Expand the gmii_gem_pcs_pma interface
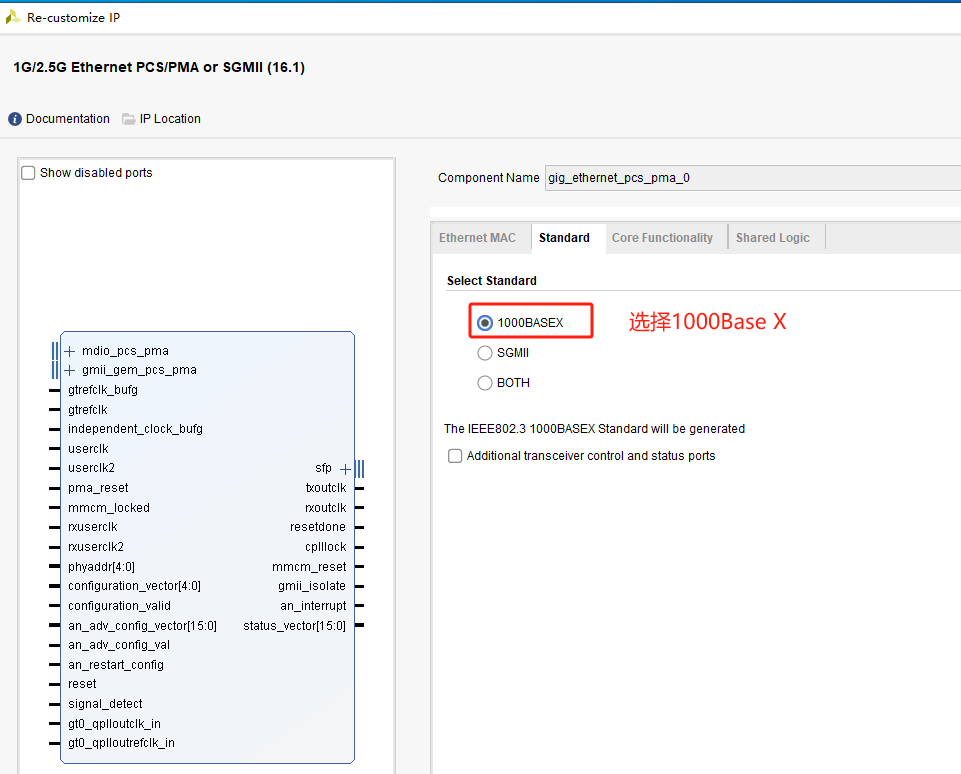Viewport: 961px width, 774px height. (70, 370)
